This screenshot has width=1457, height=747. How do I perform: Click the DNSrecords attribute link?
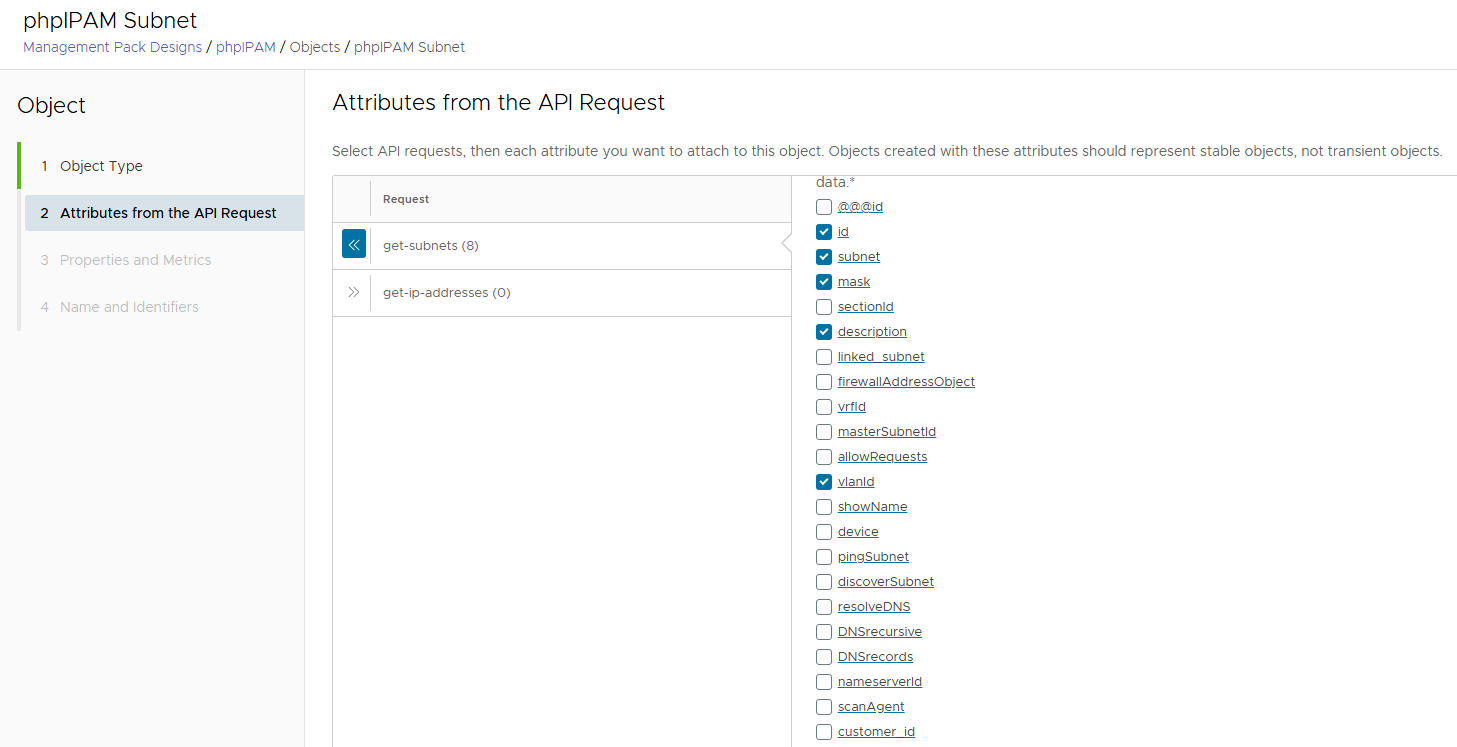pyautogui.click(x=875, y=657)
